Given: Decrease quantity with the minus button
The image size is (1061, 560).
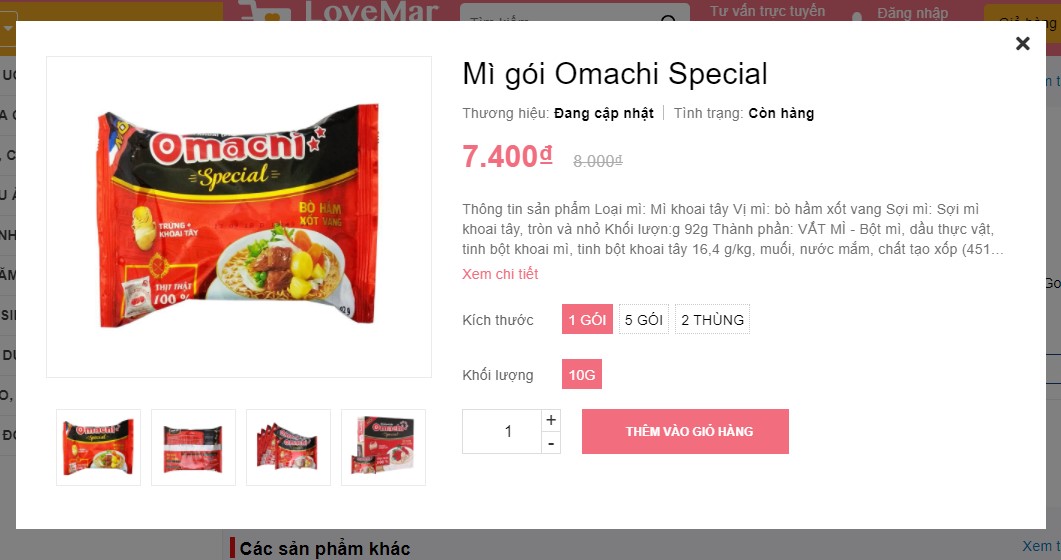Looking at the screenshot, I should pyautogui.click(x=551, y=443).
